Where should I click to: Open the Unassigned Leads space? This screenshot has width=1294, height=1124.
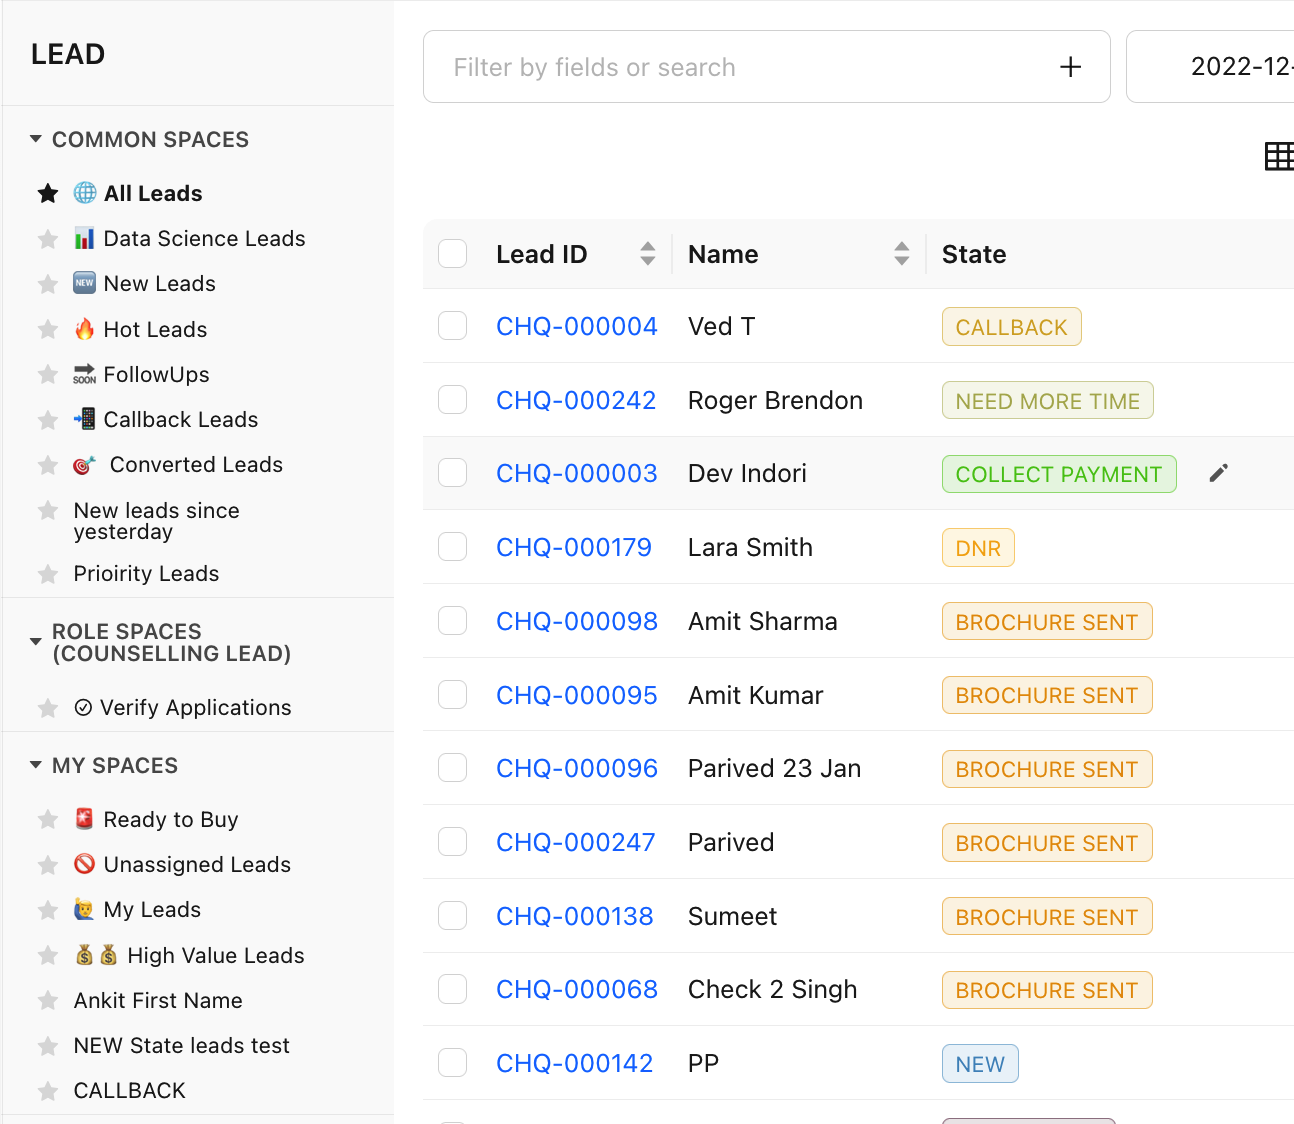pyautogui.click(x=196, y=865)
